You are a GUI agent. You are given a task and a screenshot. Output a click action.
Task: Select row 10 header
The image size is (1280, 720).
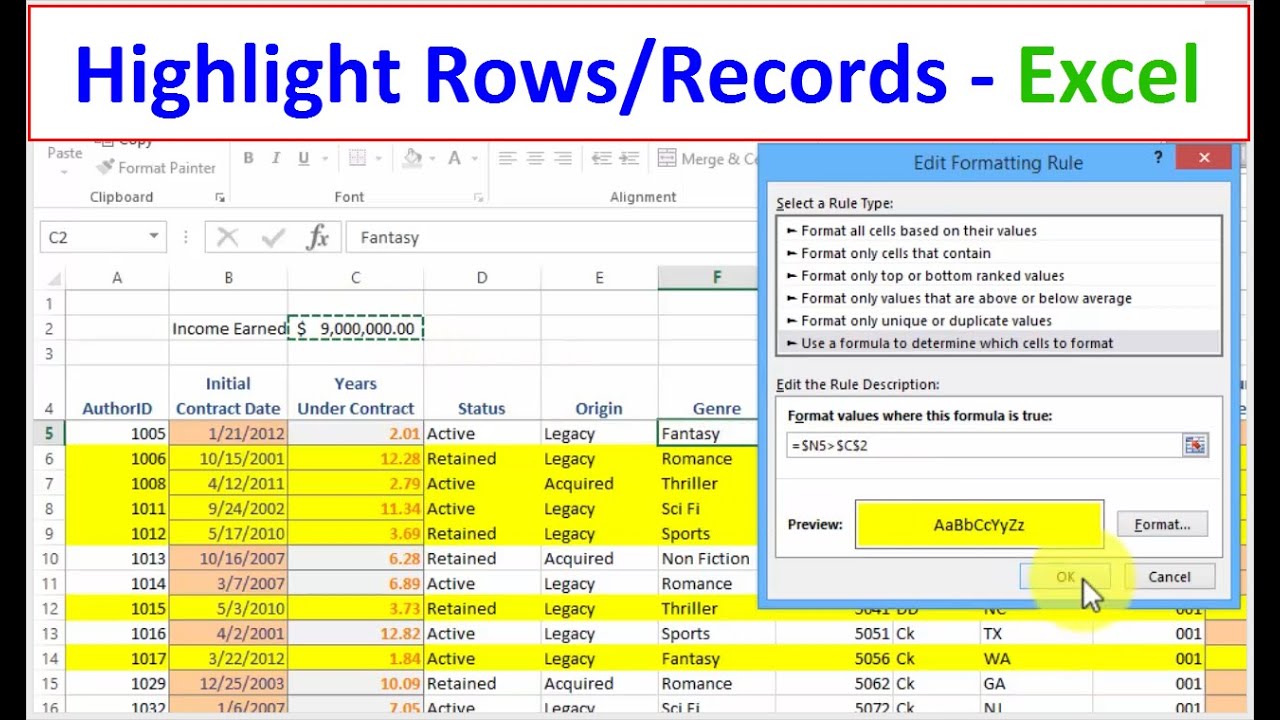coord(51,559)
